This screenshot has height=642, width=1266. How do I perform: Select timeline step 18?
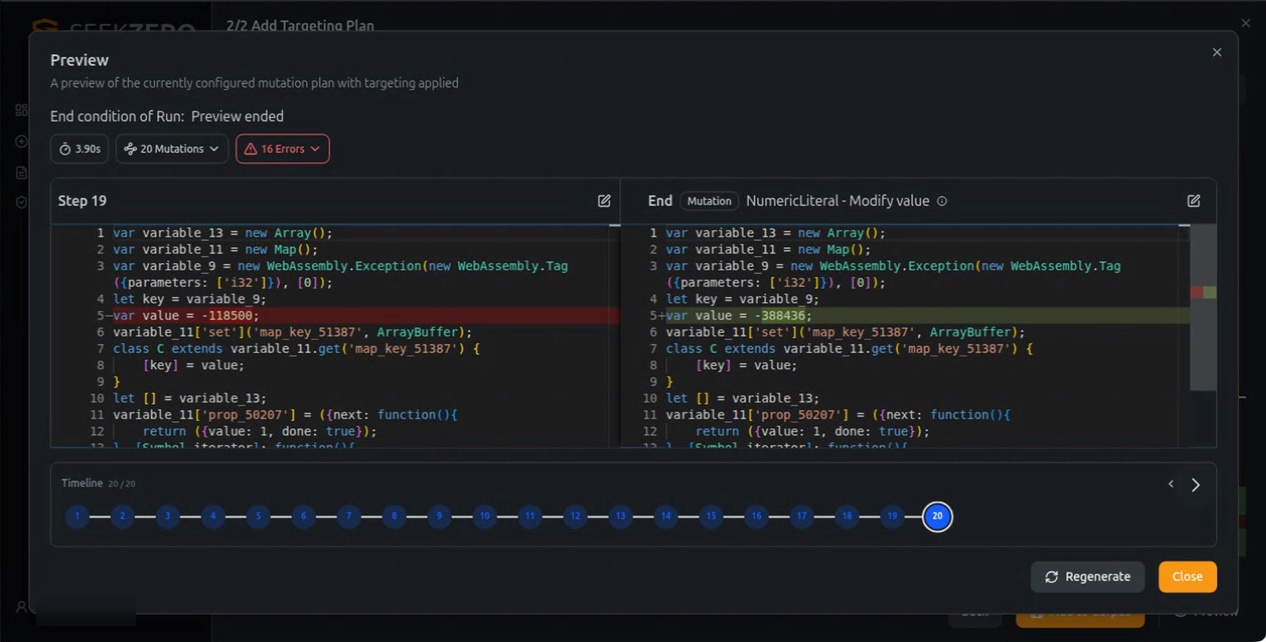(847, 517)
